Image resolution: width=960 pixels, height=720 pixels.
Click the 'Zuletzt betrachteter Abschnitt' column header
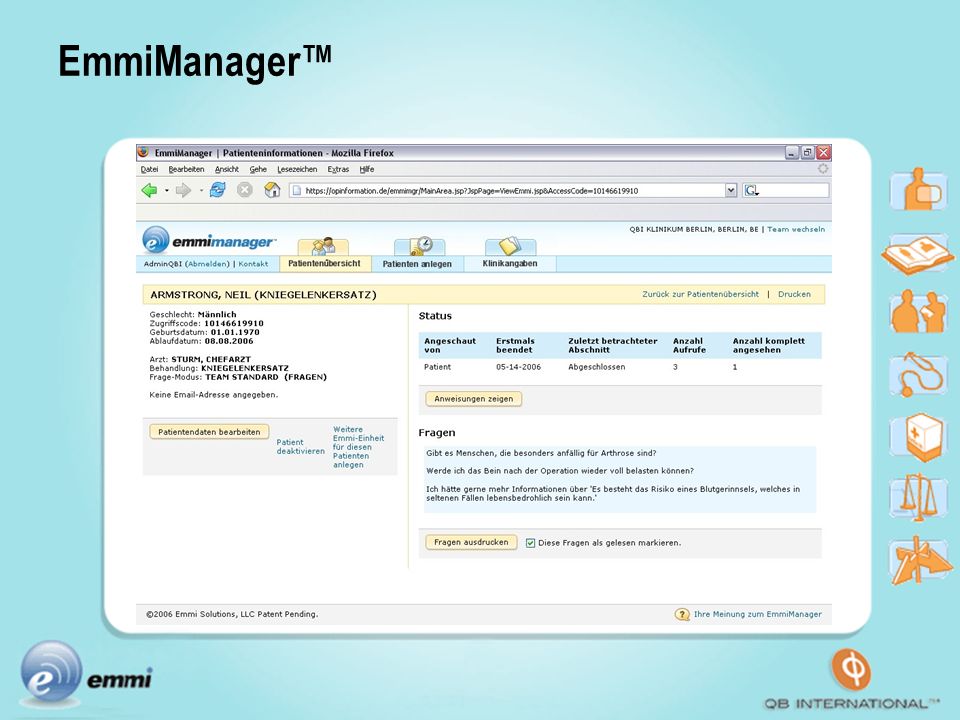(613, 345)
